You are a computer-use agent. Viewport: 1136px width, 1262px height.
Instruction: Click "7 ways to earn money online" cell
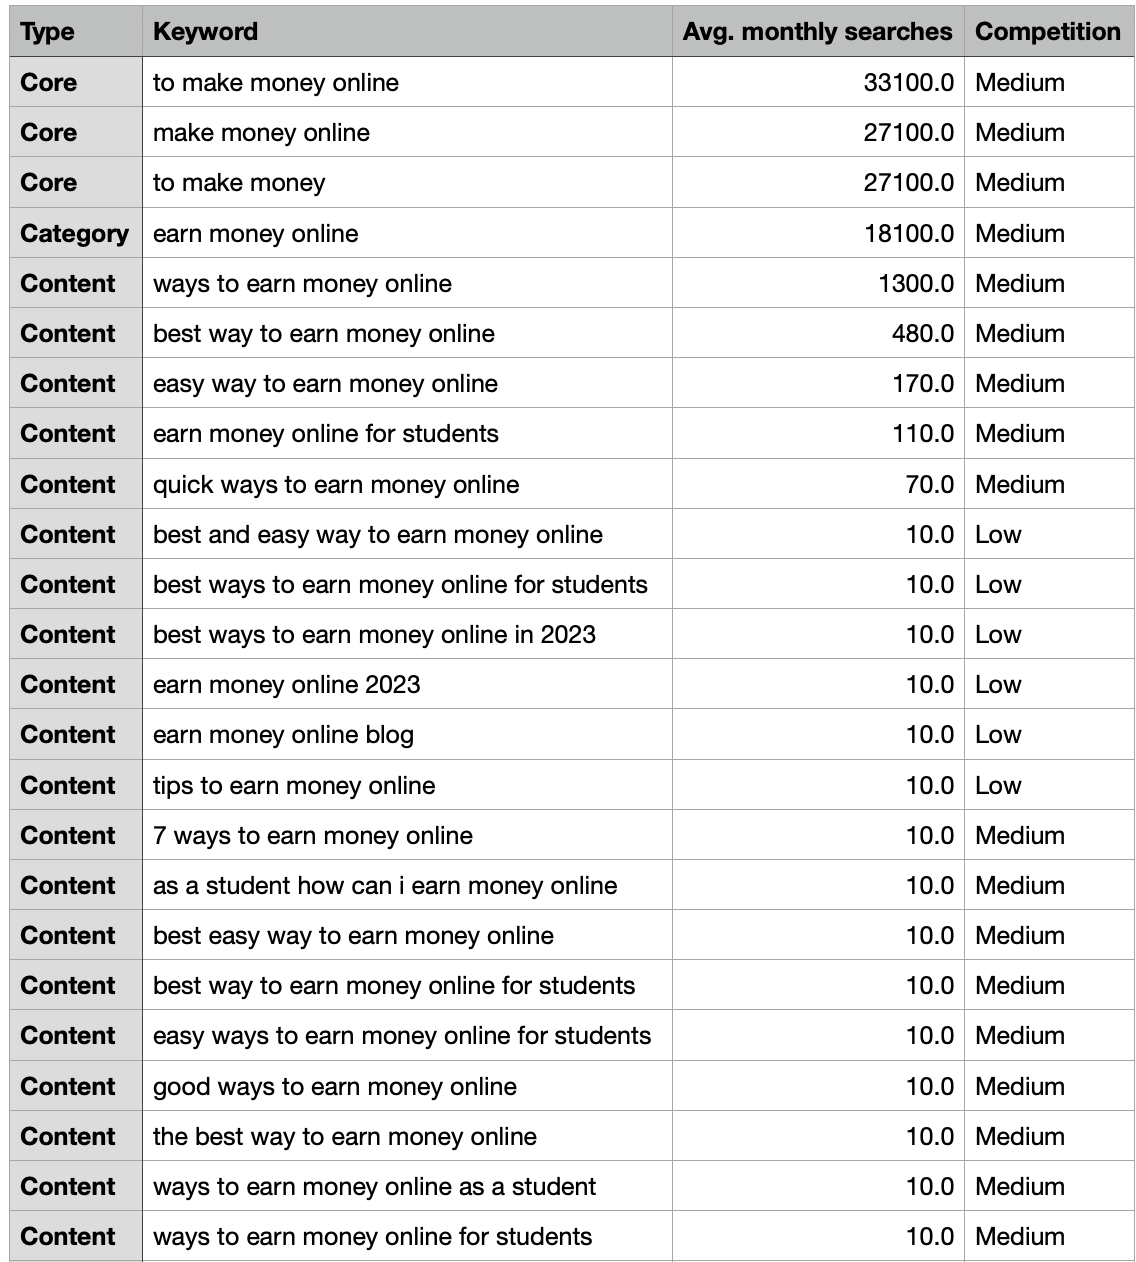click(313, 836)
